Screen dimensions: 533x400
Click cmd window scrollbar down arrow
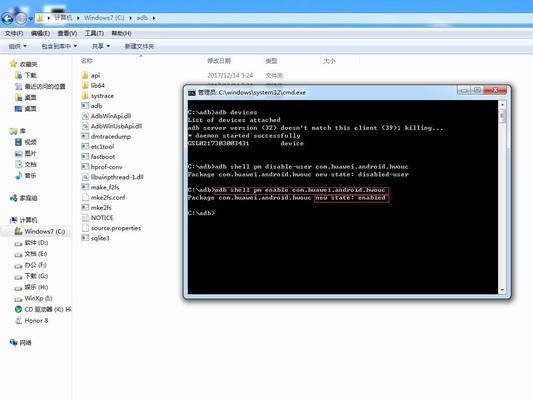click(502, 290)
